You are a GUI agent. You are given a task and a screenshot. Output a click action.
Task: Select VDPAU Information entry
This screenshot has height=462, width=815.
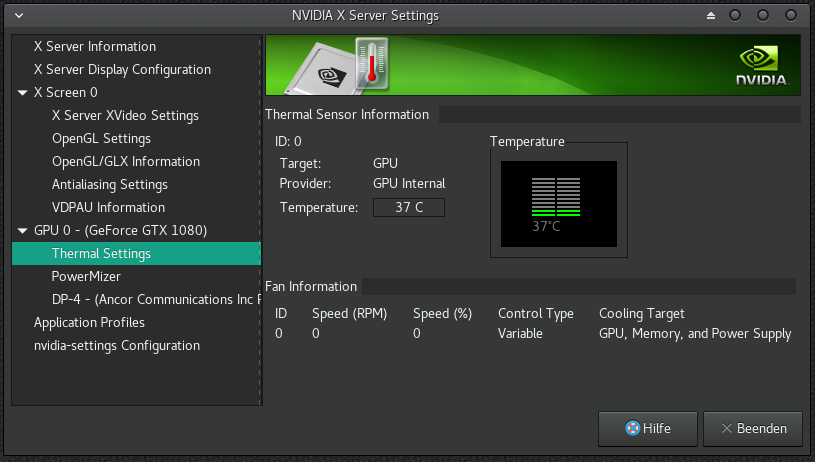tap(108, 207)
